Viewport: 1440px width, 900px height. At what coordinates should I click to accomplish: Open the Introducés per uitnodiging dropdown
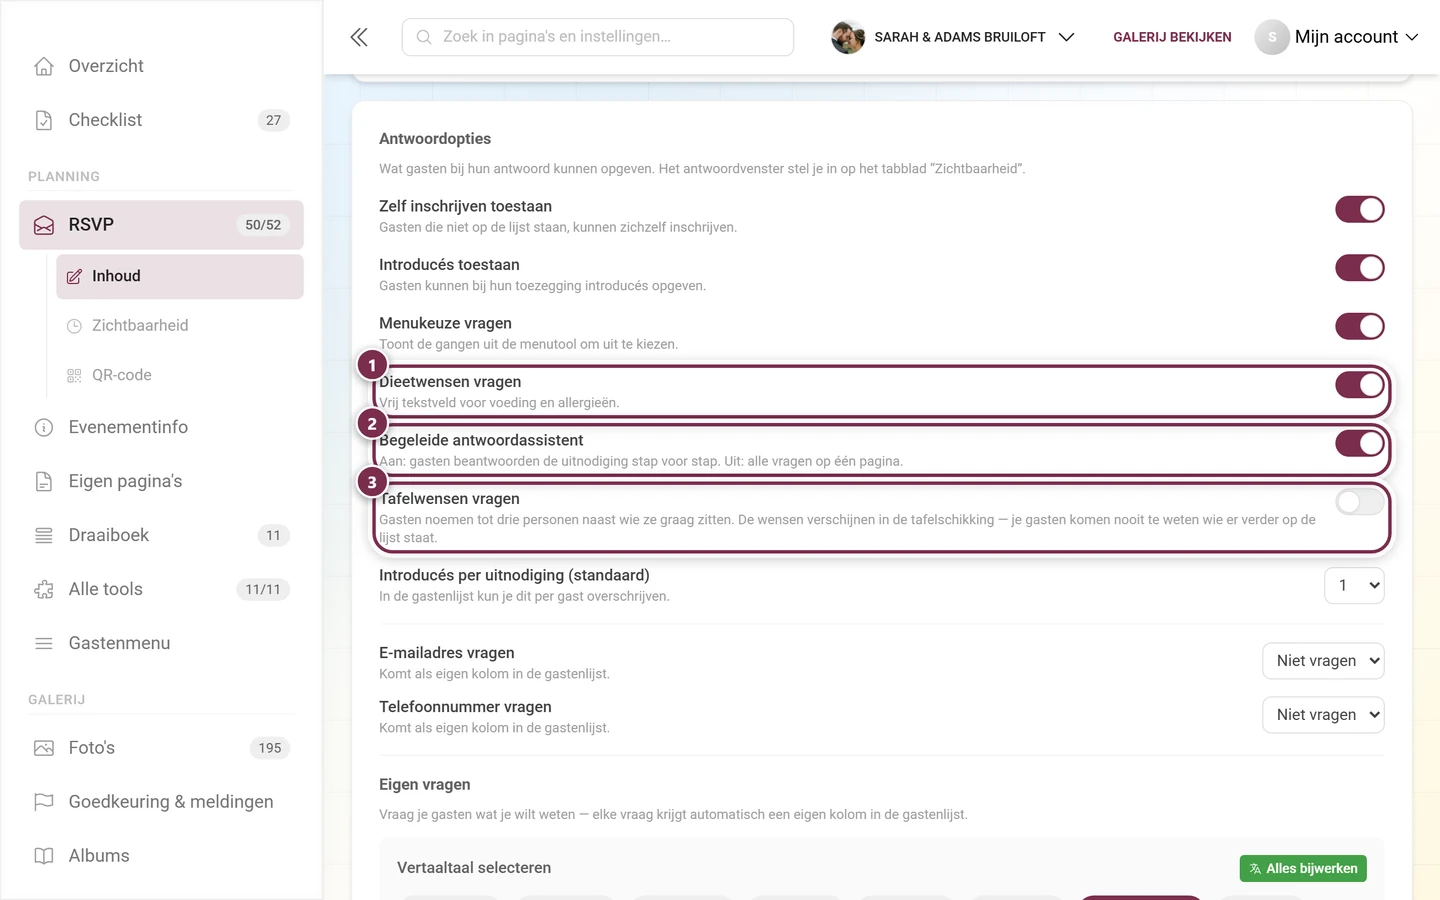(1354, 585)
